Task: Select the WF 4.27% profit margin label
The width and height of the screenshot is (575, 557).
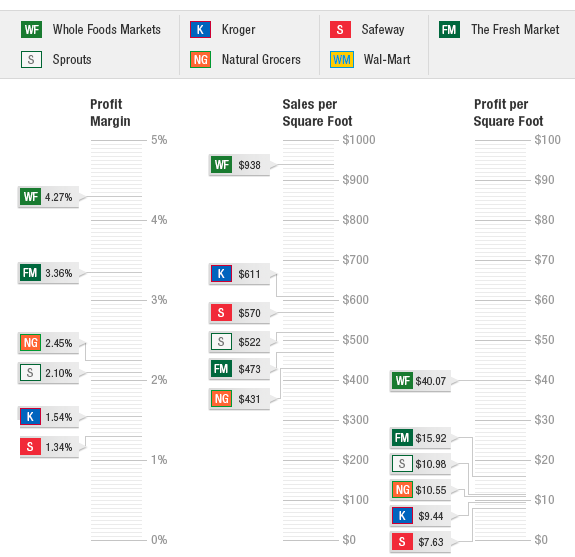Action: pyautogui.click(x=48, y=197)
